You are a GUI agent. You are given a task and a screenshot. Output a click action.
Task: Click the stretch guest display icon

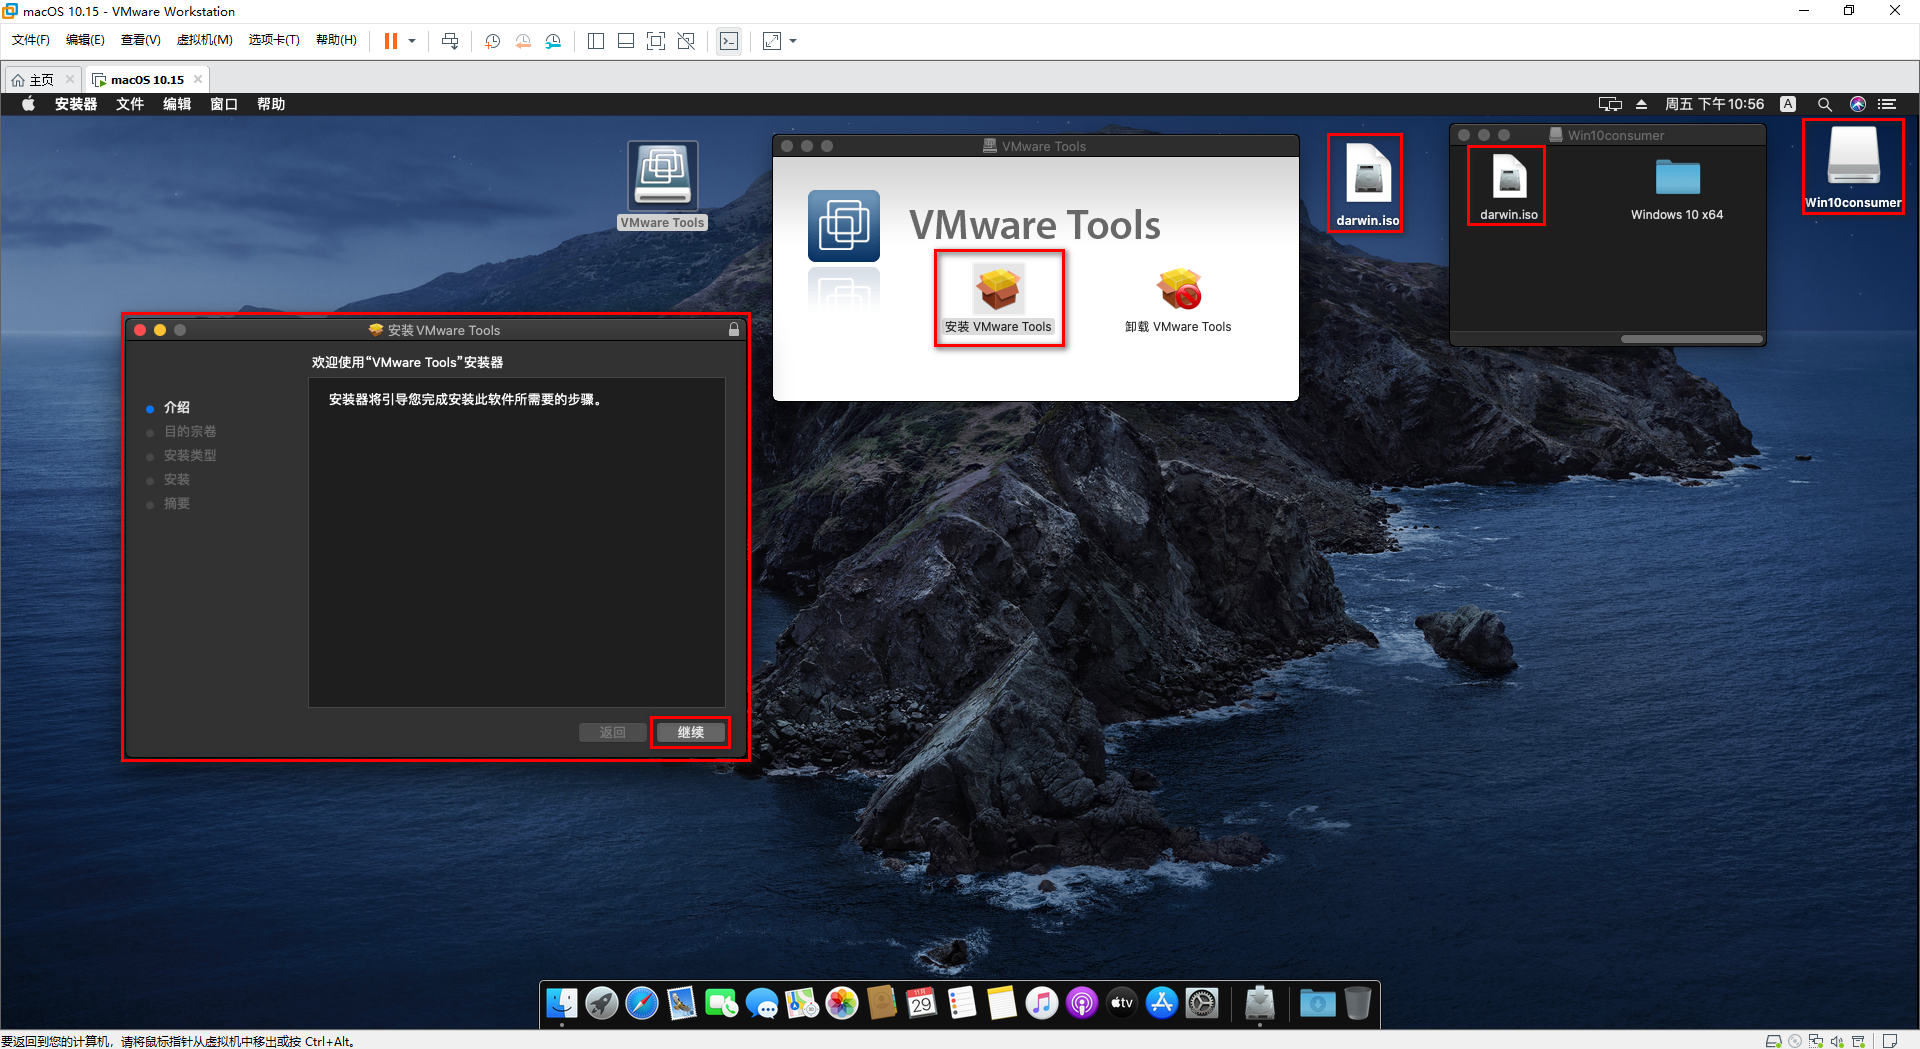pos(772,41)
